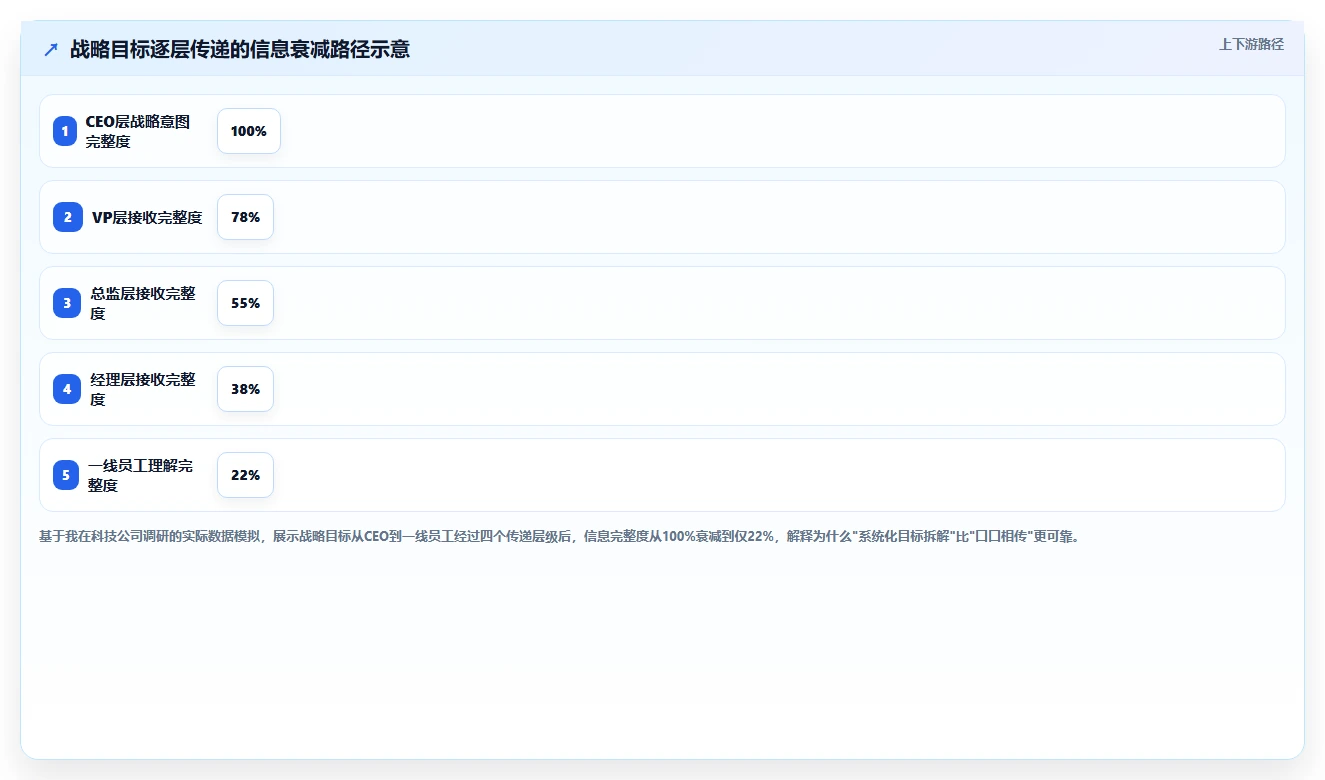Click the CEO层战略意图完整度 label

tap(138, 131)
